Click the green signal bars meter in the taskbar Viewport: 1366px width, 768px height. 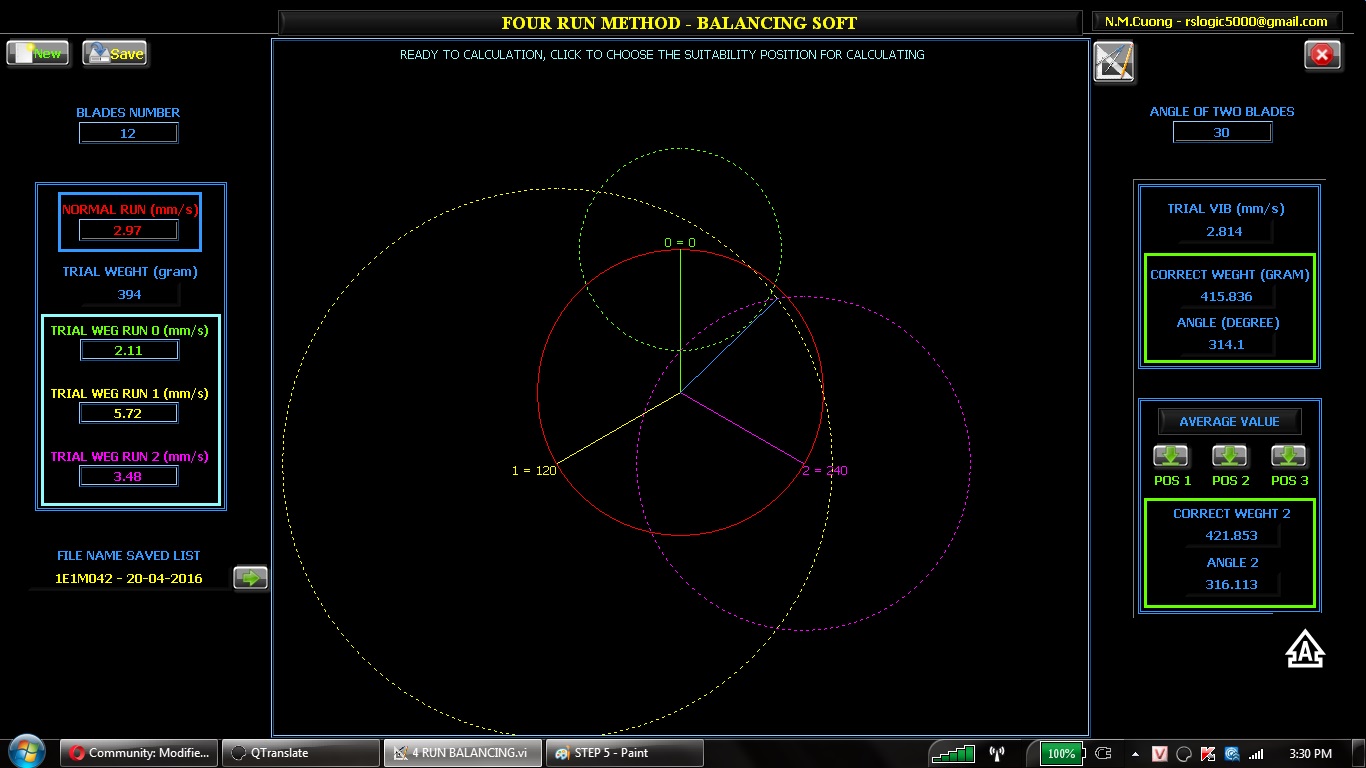953,753
